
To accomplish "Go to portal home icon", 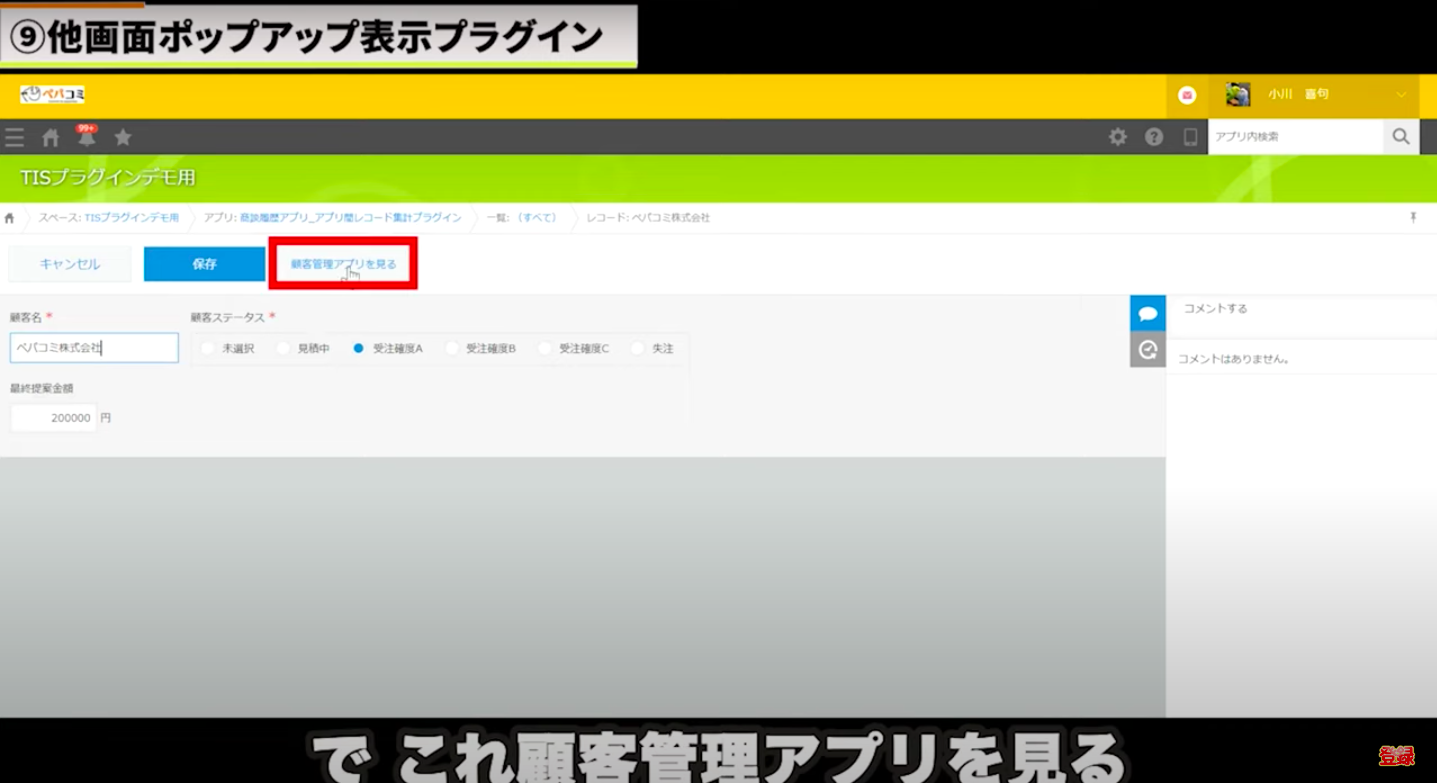I will click(x=50, y=137).
